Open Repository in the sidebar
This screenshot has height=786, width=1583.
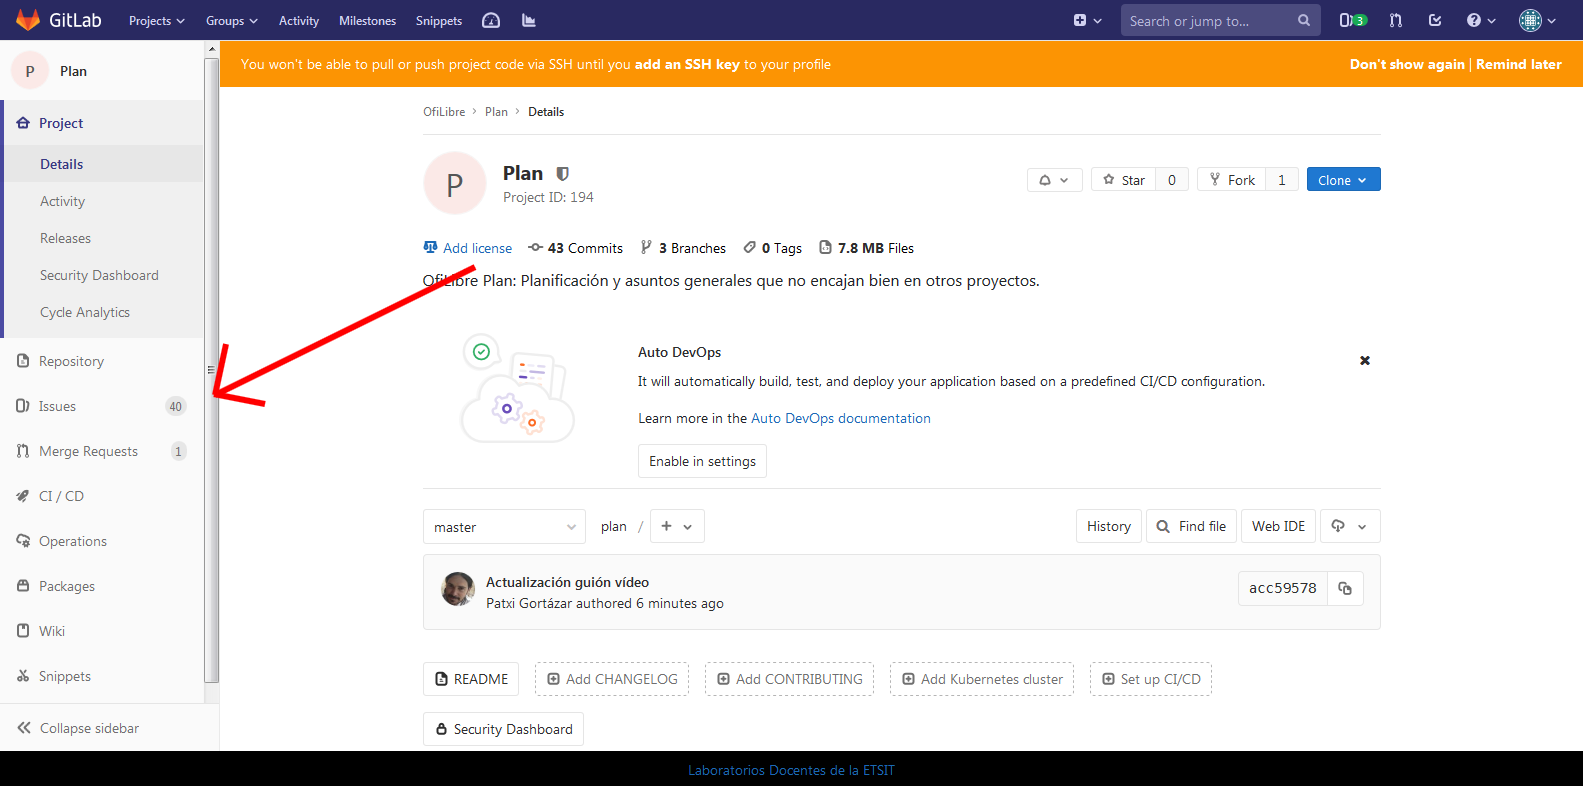tap(71, 361)
